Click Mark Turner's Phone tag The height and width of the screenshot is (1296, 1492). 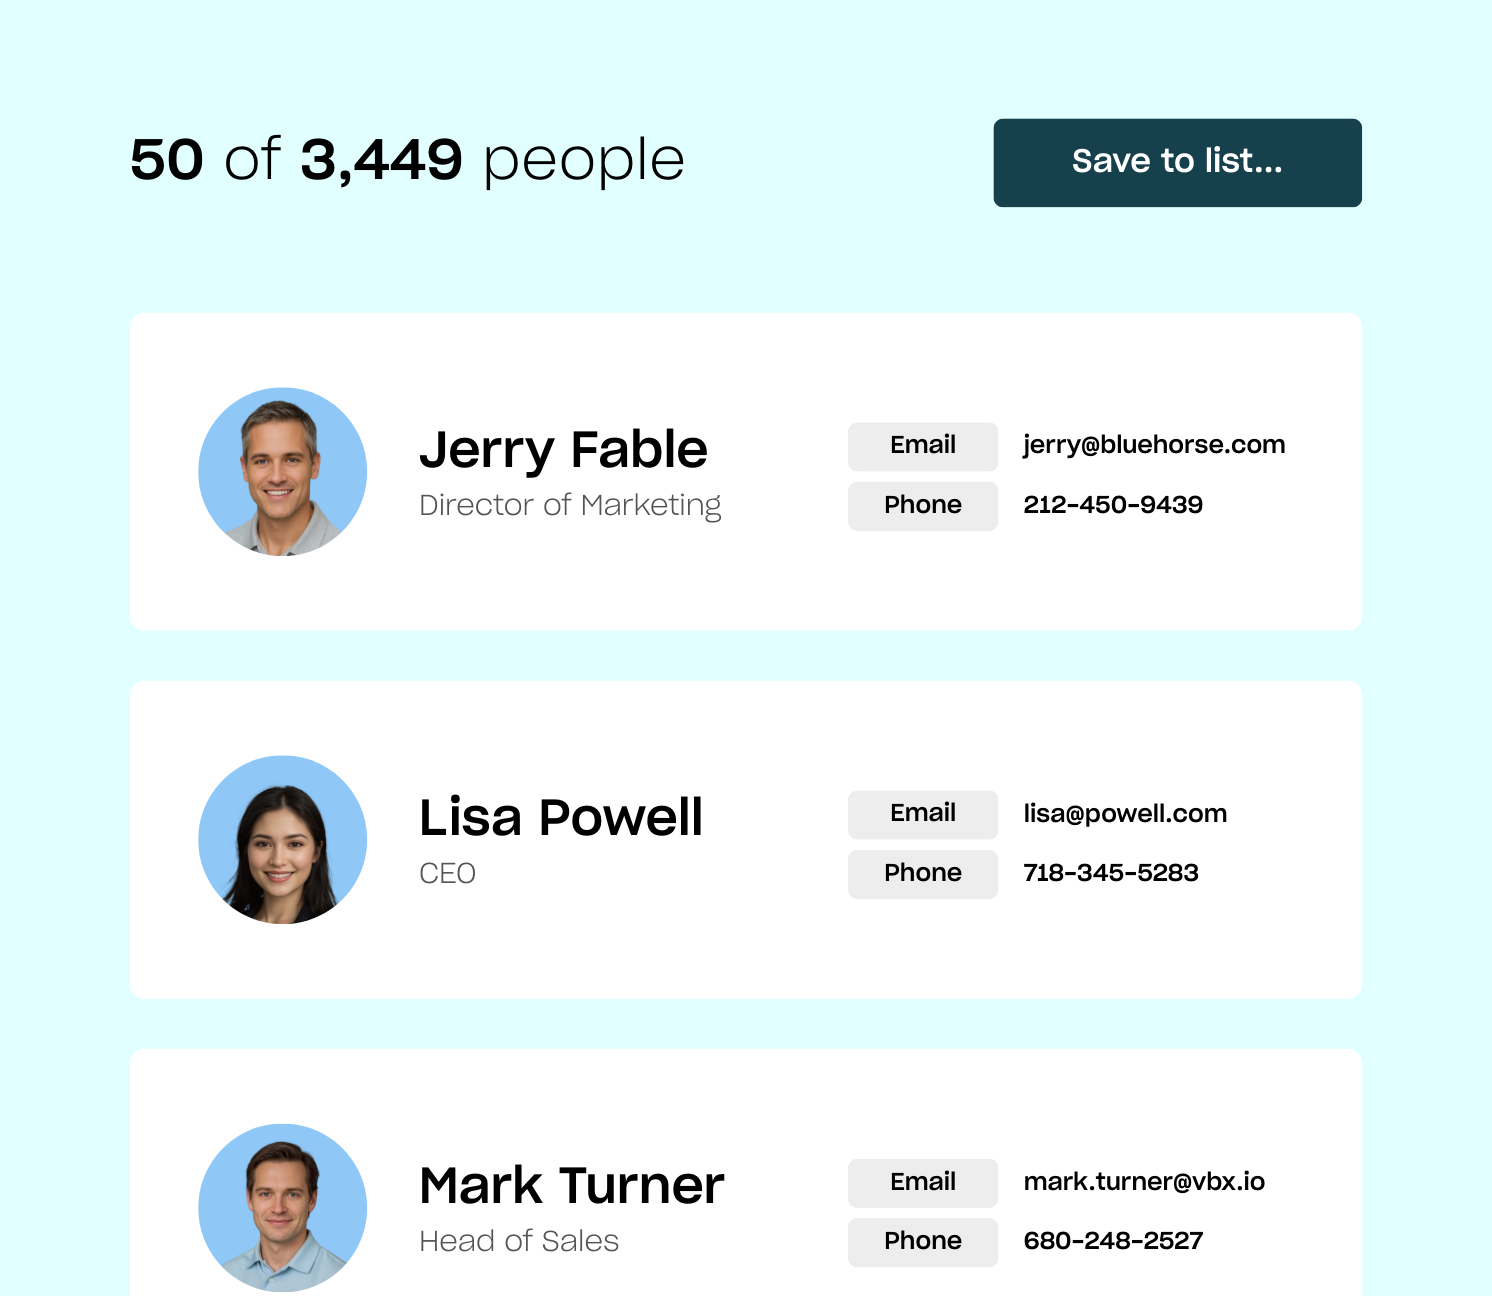pyautogui.click(x=922, y=1242)
